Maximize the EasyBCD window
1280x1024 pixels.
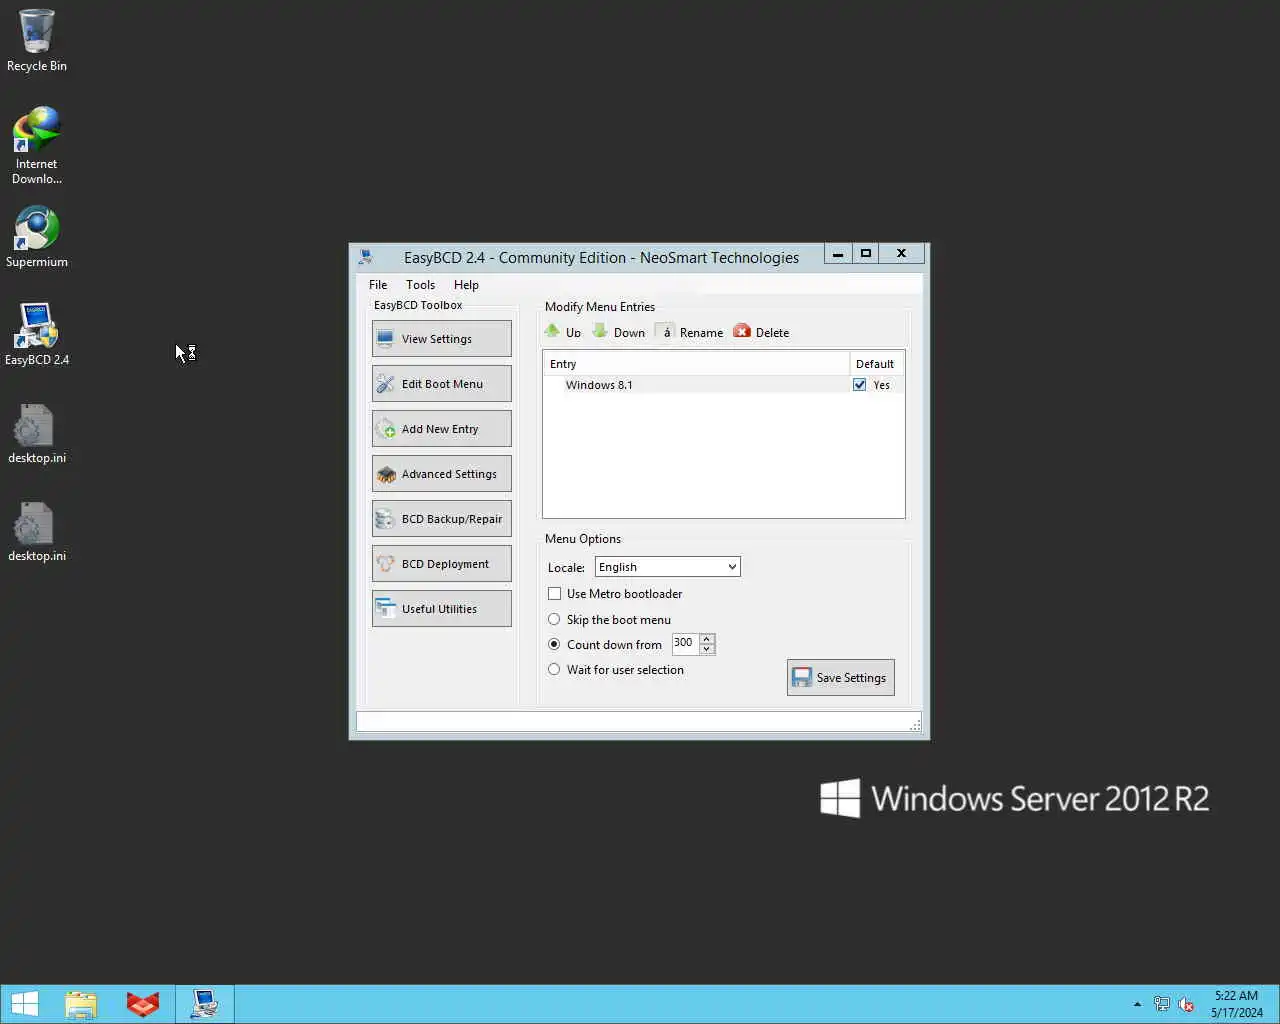(866, 254)
